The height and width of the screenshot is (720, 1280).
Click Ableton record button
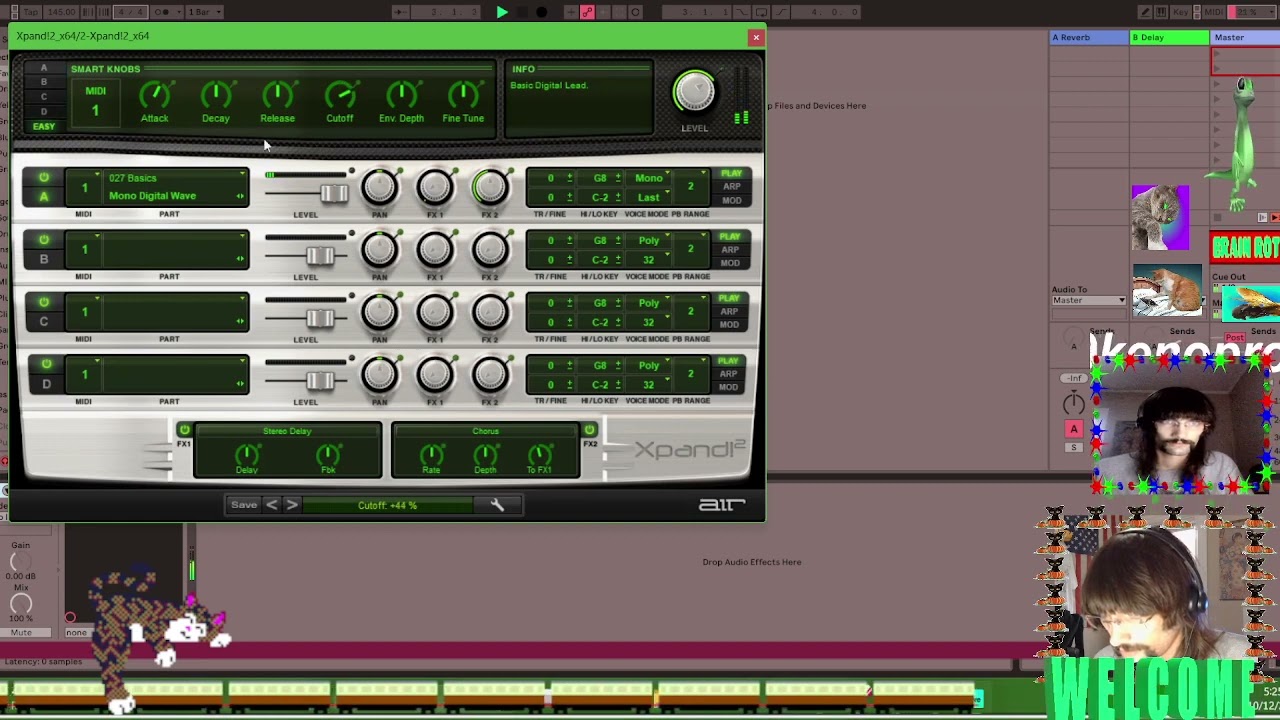coord(542,12)
